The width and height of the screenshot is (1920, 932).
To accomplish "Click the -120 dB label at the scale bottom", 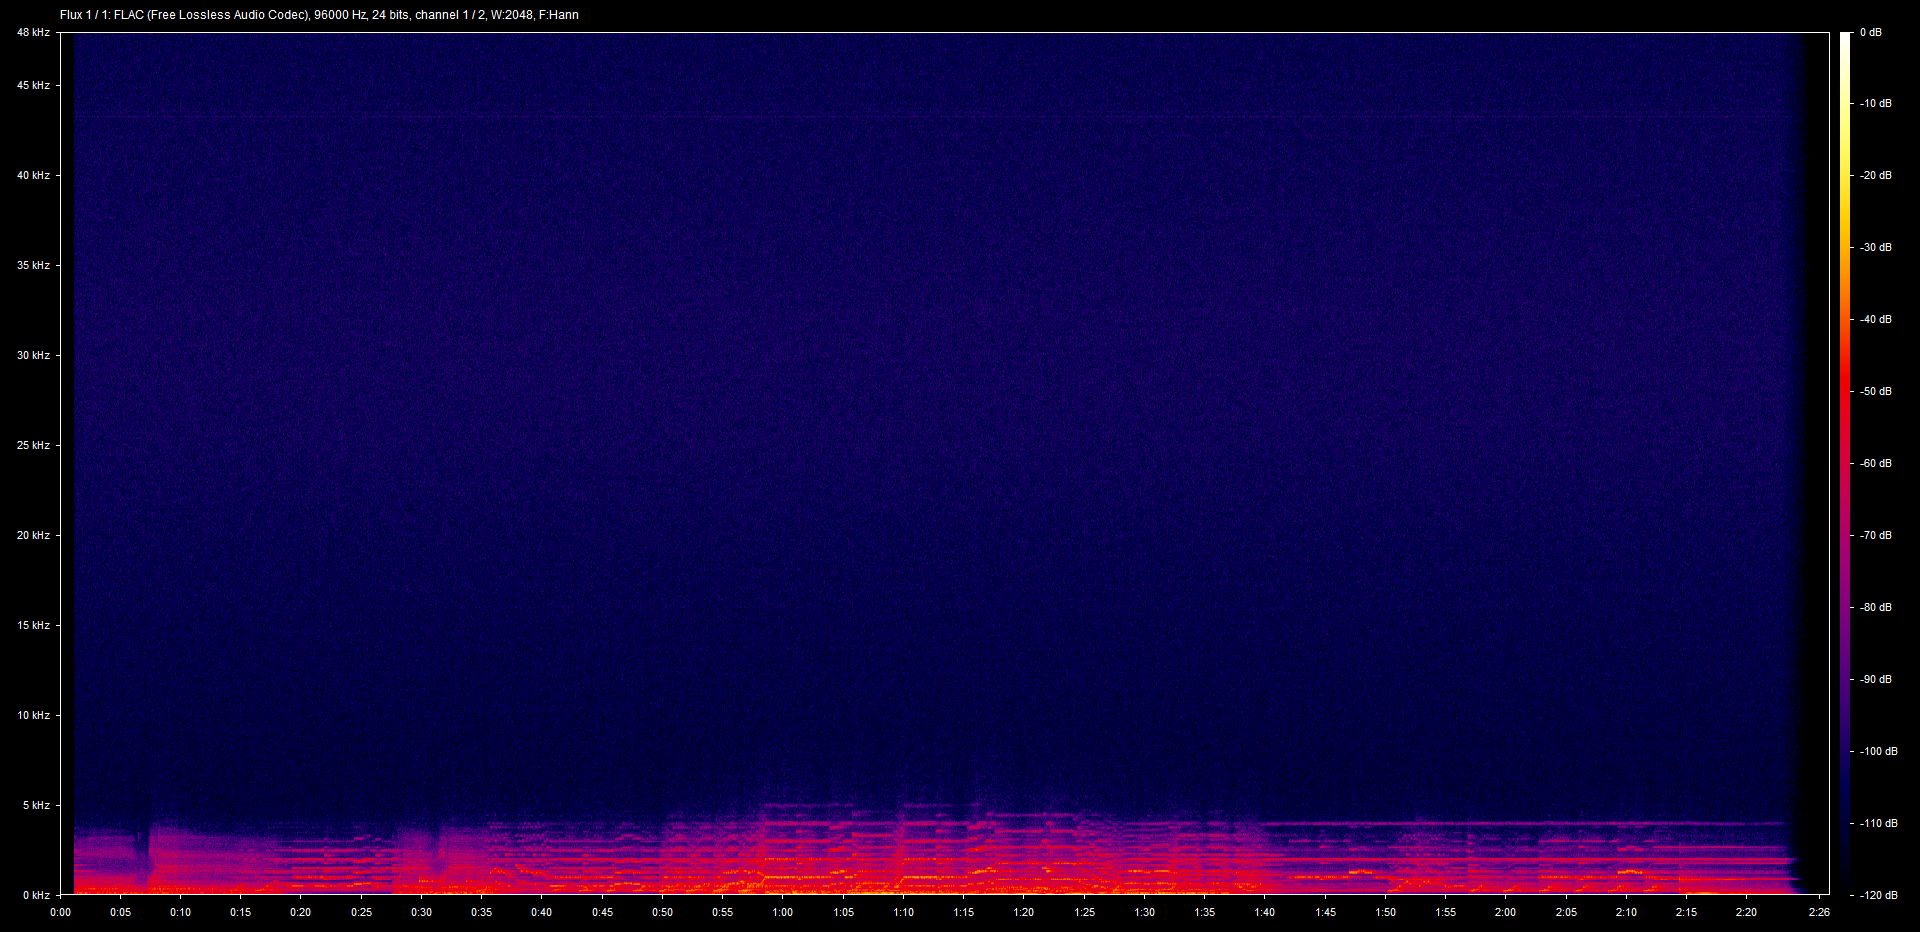I will coord(1878,895).
